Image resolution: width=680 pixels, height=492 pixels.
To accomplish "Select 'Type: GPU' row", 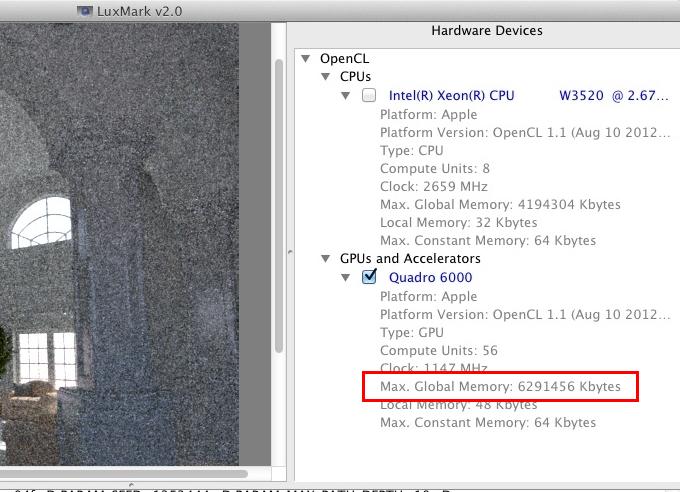I will [412, 332].
